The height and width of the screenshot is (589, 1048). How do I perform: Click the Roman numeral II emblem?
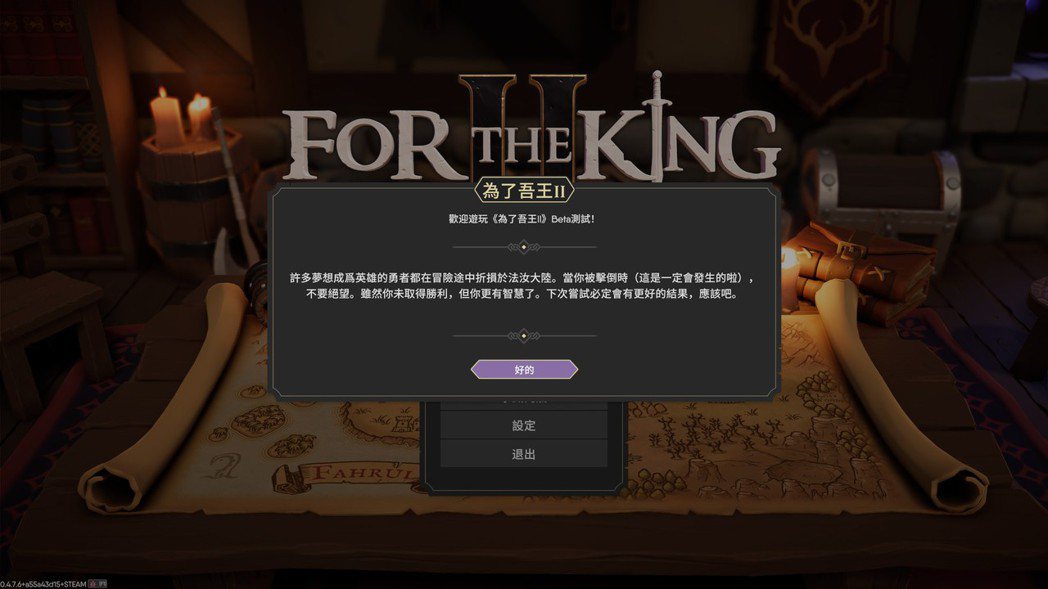523,124
